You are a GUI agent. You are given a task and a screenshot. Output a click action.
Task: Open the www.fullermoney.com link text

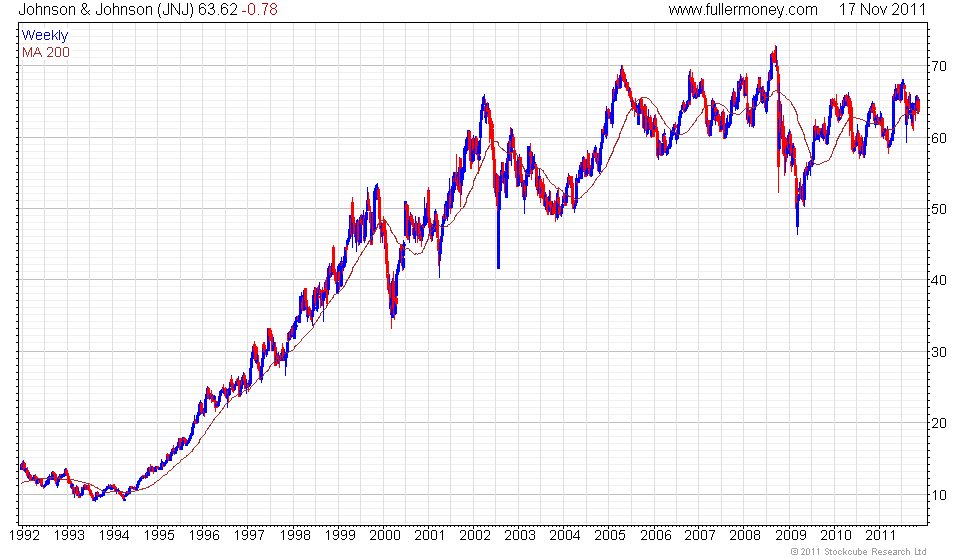pyautogui.click(x=743, y=10)
